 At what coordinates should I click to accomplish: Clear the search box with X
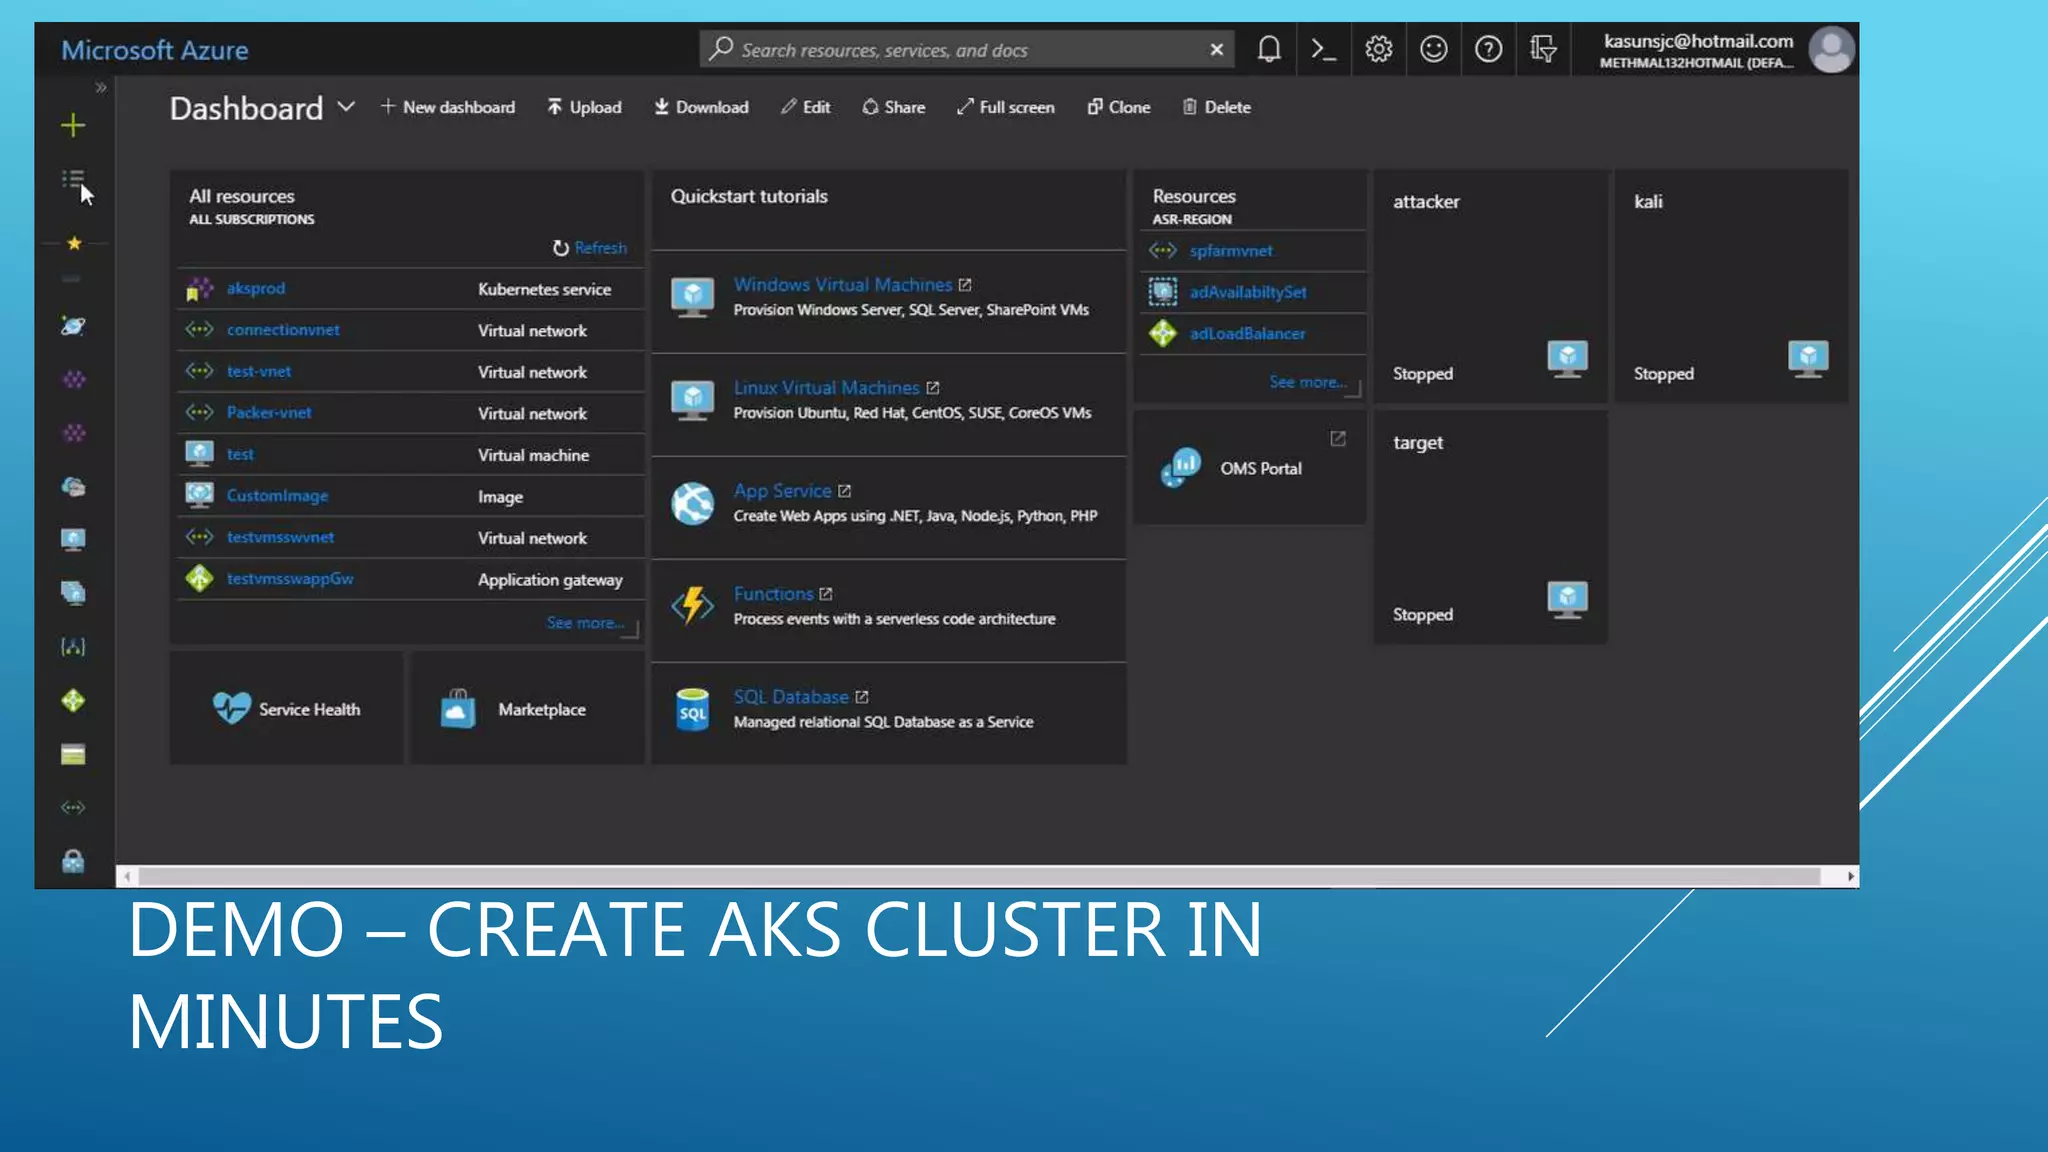1216,50
